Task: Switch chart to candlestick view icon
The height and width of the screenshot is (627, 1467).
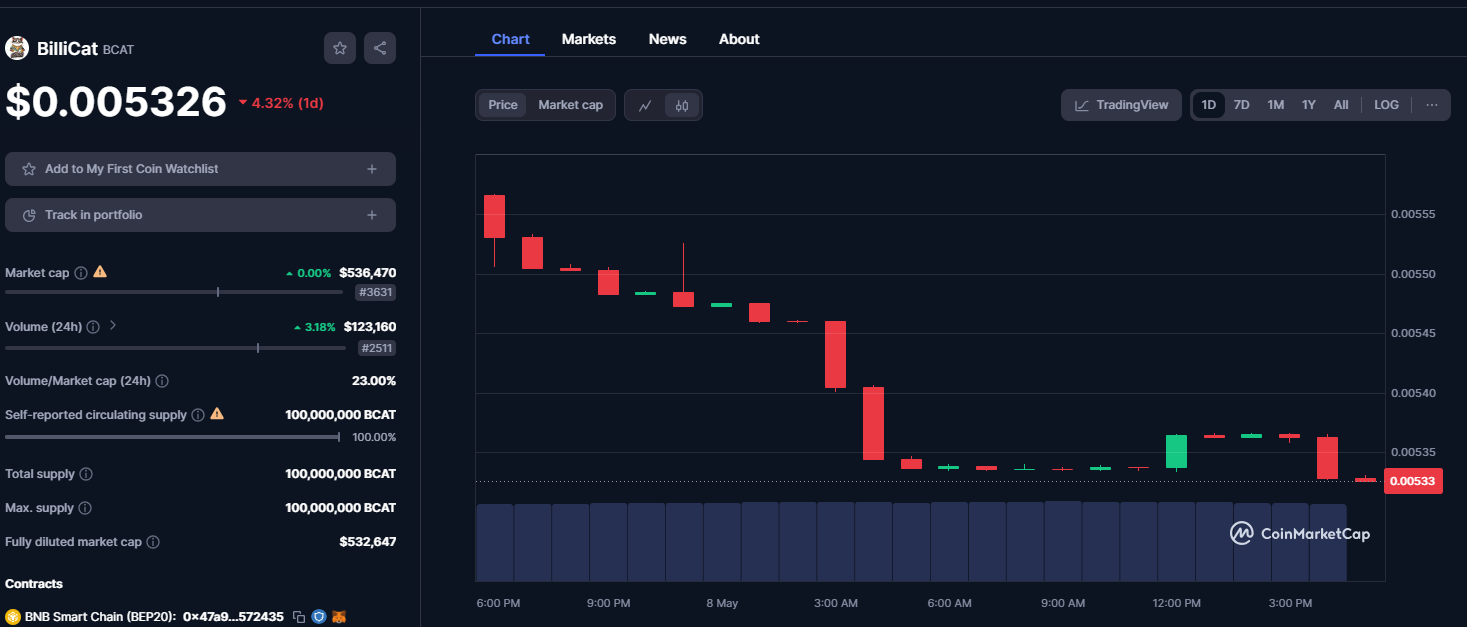Action: (x=682, y=105)
